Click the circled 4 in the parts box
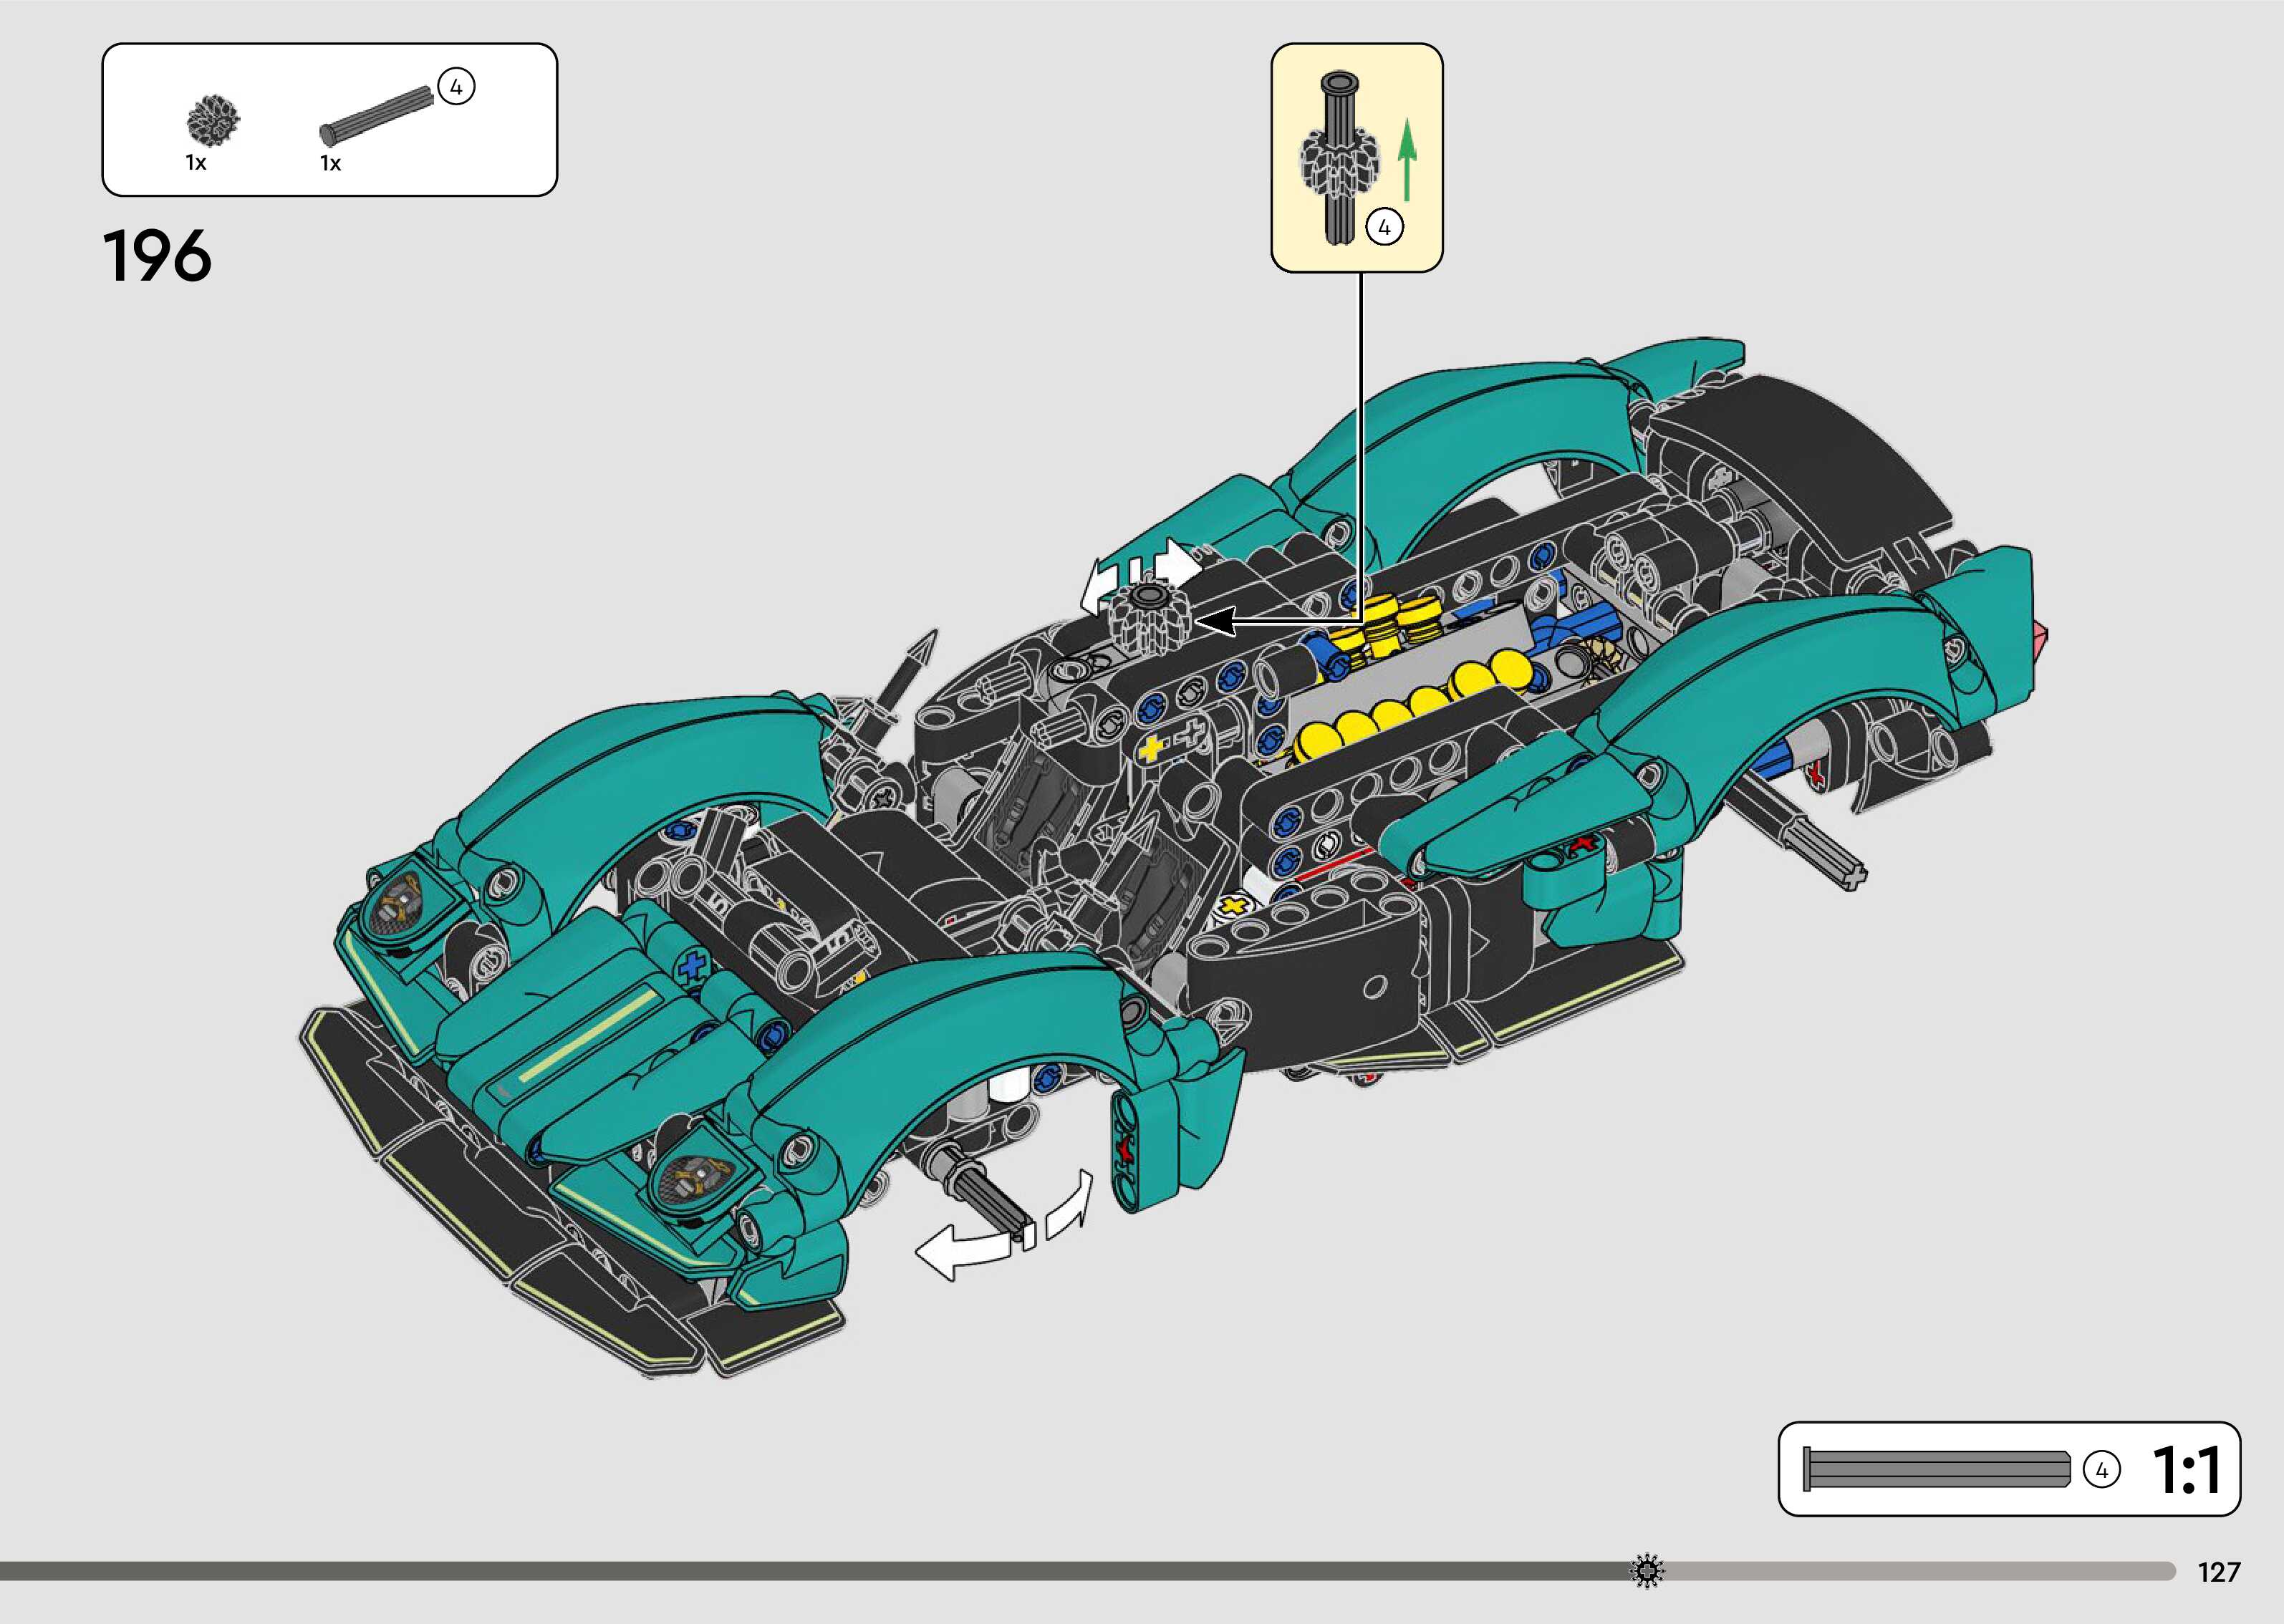The height and width of the screenshot is (1624, 2284). 456,87
